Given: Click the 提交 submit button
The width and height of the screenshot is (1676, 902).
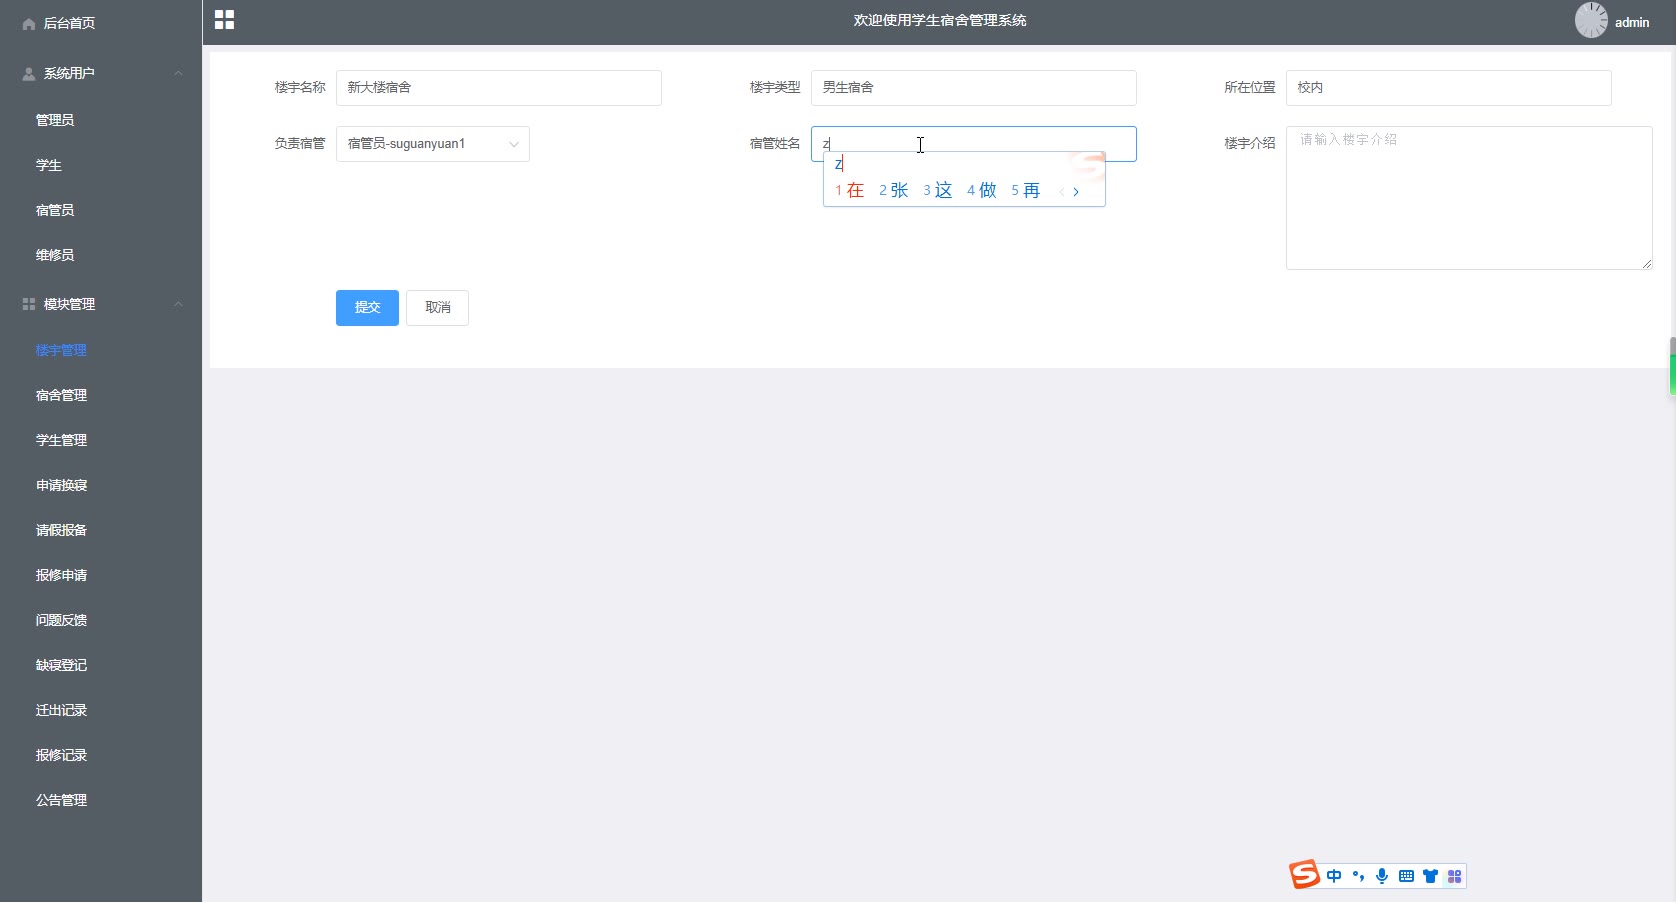Looking at the screenshot, I should coord(367,308).
